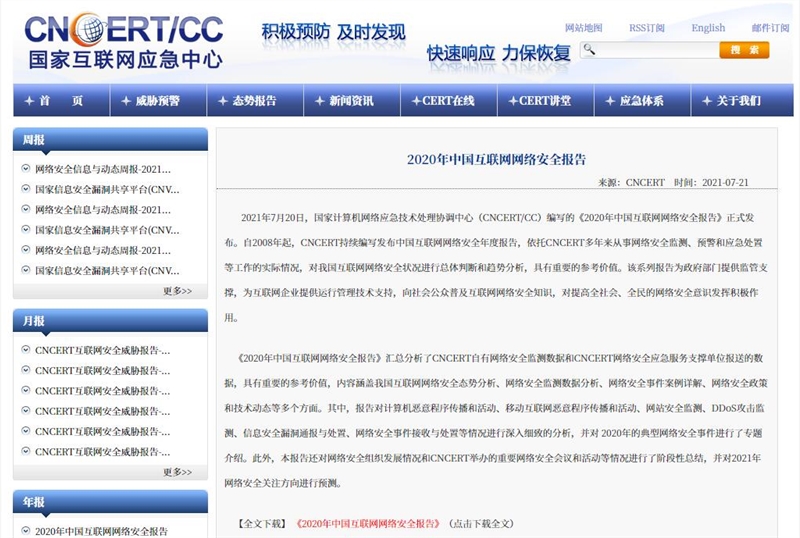Open the 威胁预警 navigation menu

coord(158,101)
